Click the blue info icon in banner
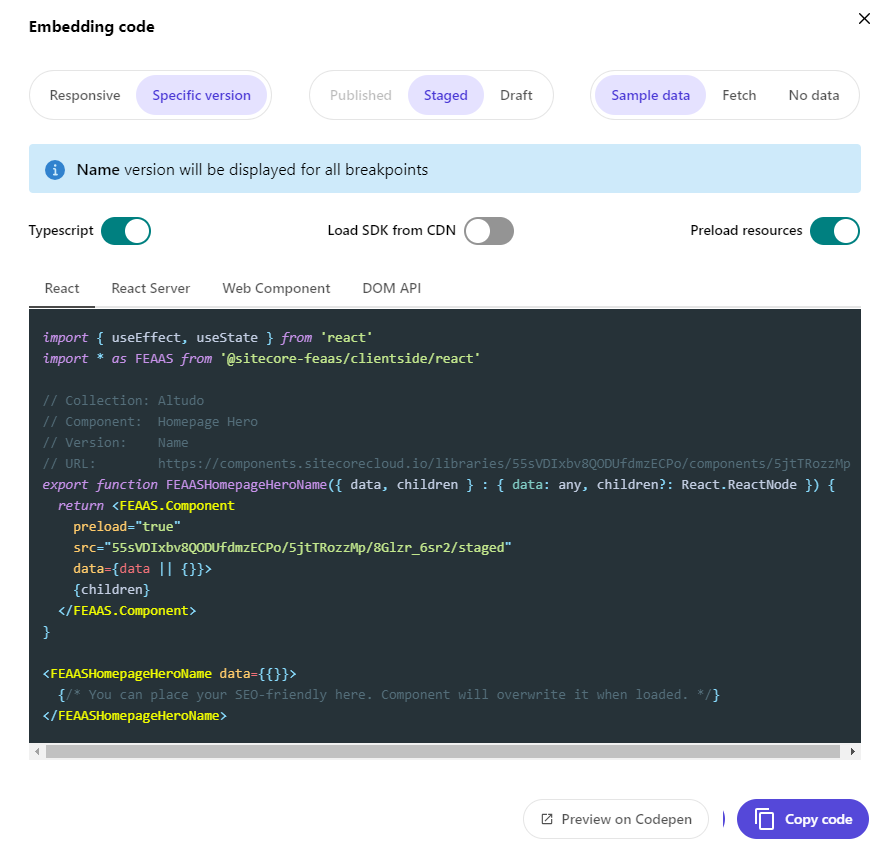 pyautogui.click(x=55, y=169)
